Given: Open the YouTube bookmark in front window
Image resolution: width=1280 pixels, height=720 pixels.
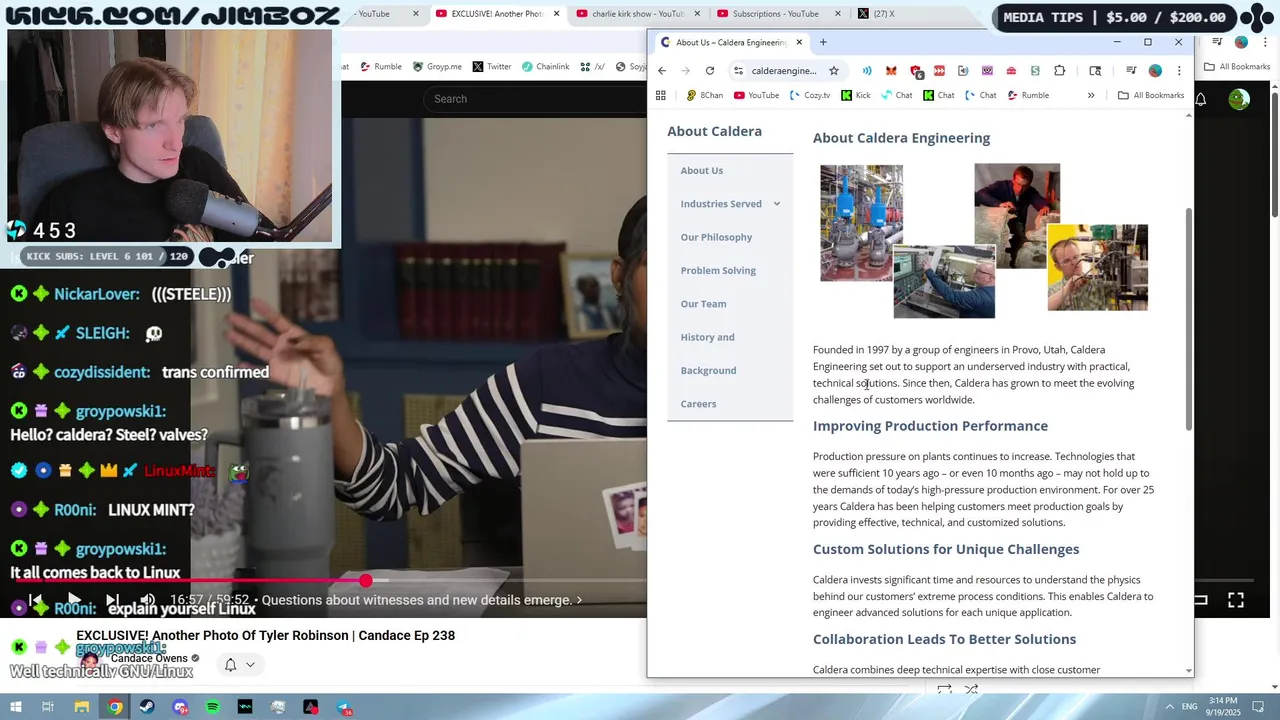Looking at the screenshot, I should [756, 95].
